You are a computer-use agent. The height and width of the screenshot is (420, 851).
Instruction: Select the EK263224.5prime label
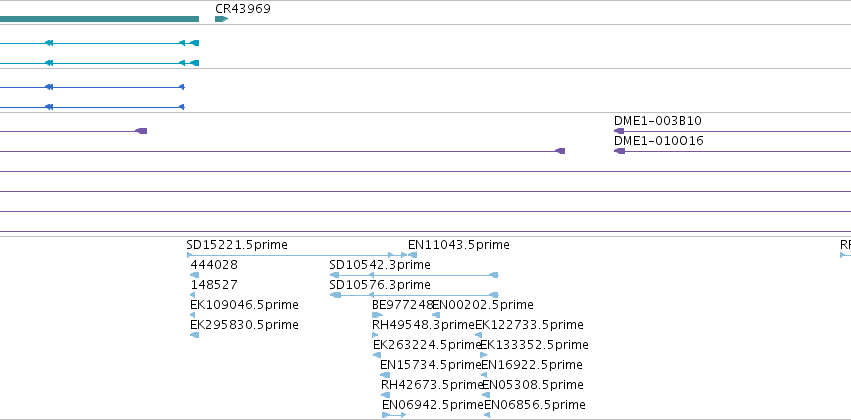pyautogui.click(x=427, y=345)
